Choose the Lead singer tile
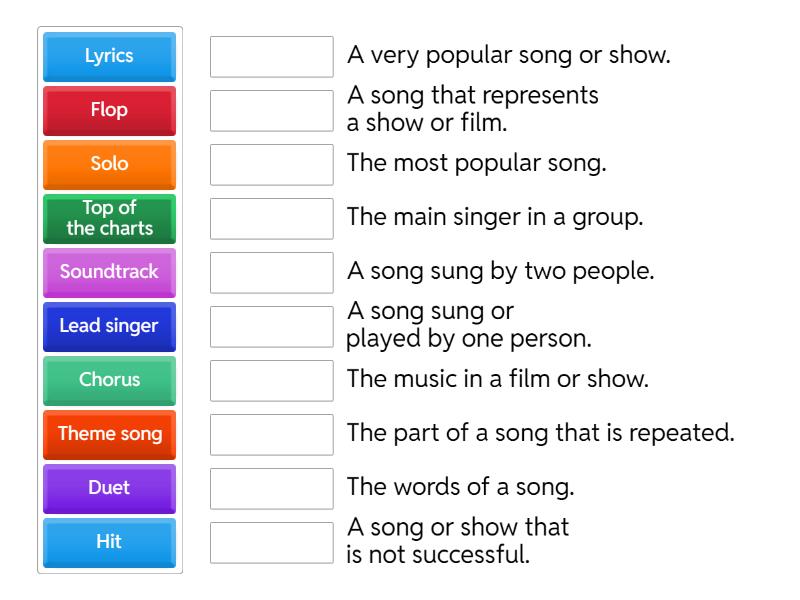Viewport: 800px width, 600px height. click(108, 326)
